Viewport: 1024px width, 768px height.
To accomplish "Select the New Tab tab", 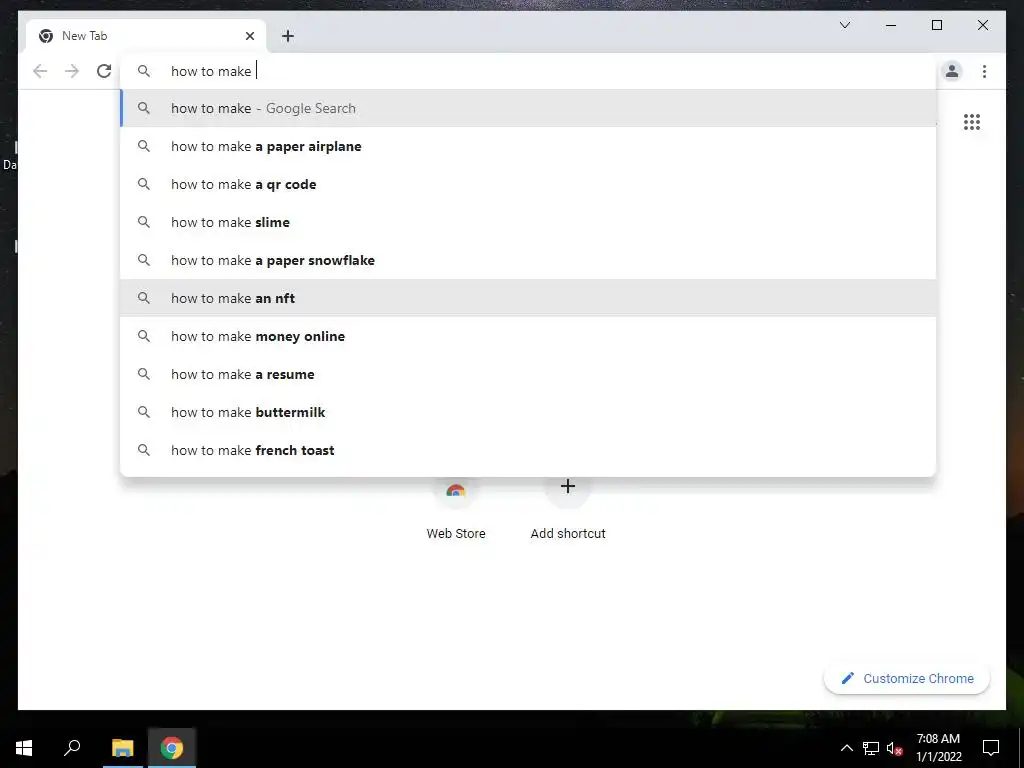I will [146, 36].
